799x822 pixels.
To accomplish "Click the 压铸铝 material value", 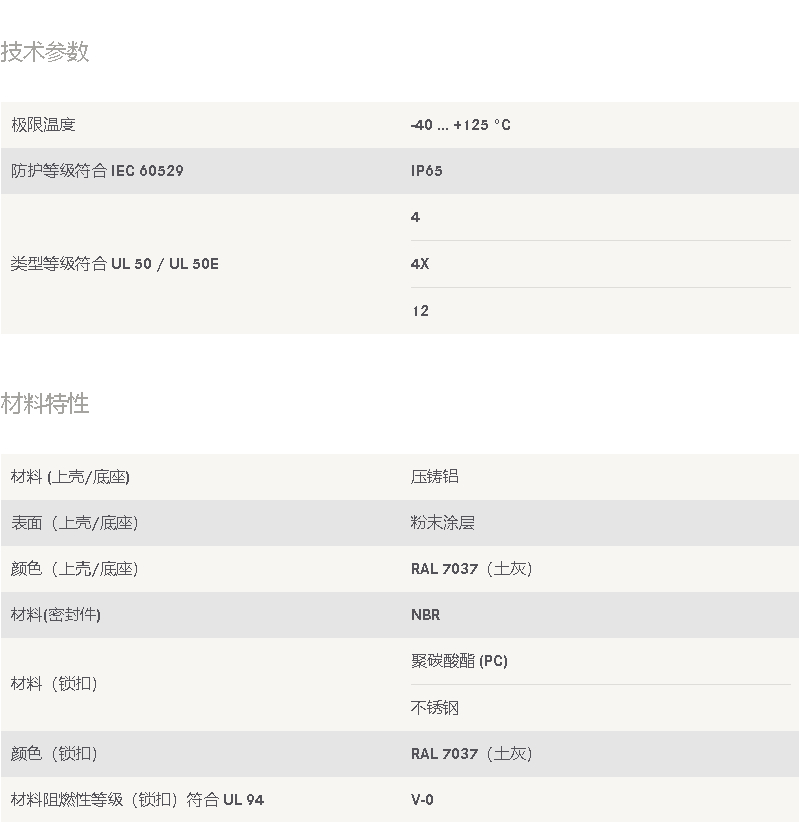I will pos(434,477).
